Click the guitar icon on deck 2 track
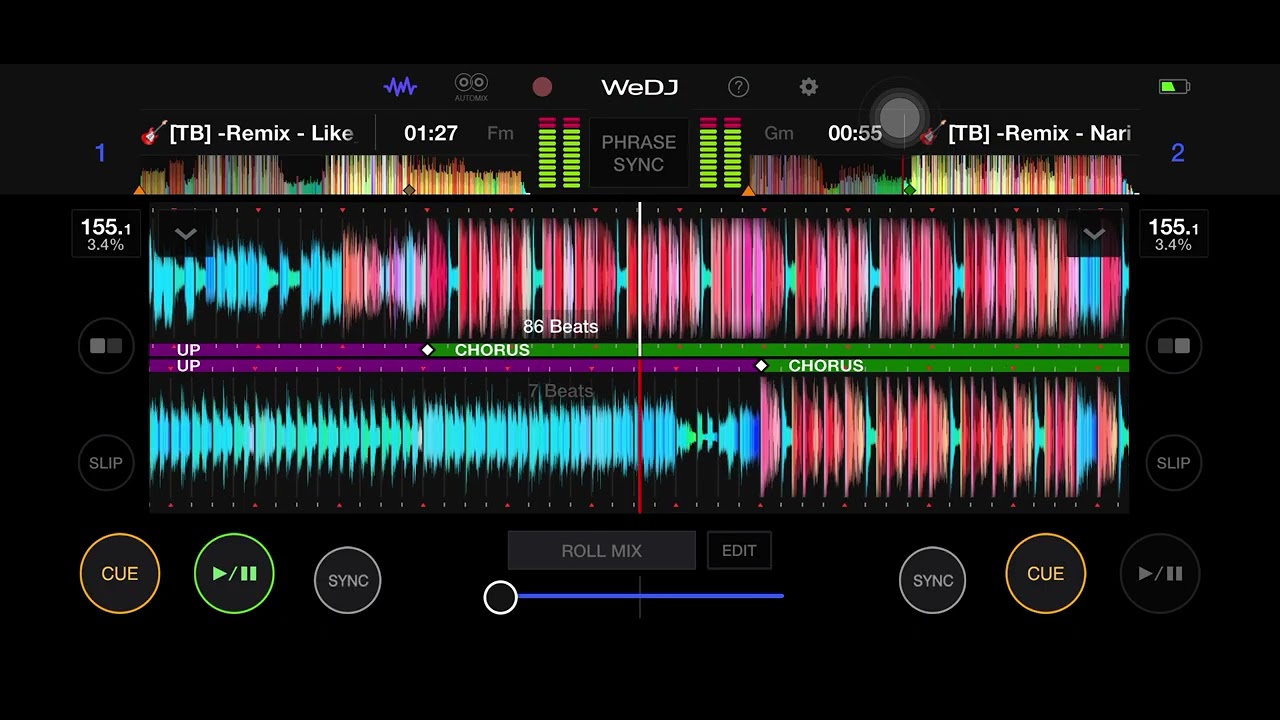Screen dimensions: 1280x720 click(x=932, y=133)
